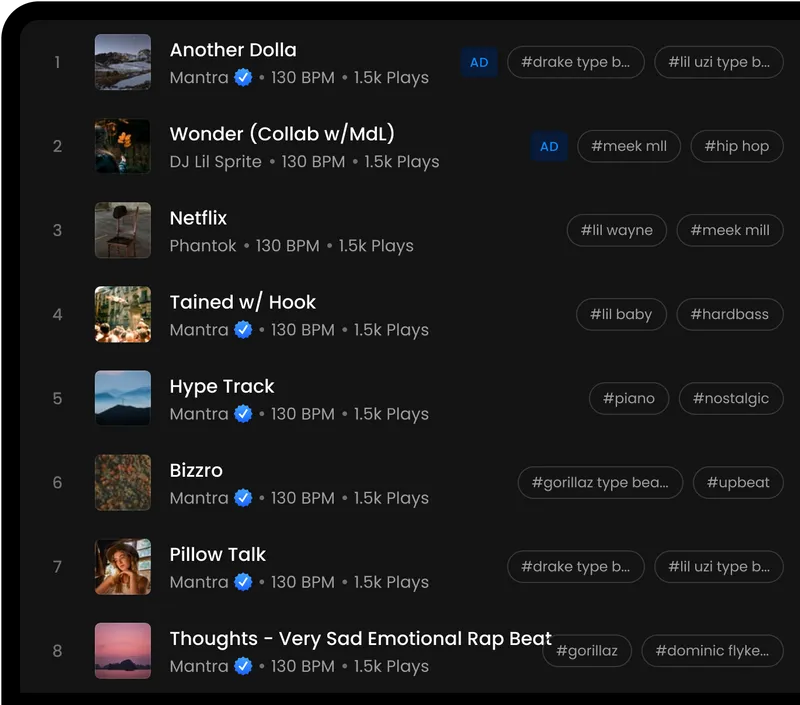
Task: Open artist Phantok profile
Action: (203, 246)
